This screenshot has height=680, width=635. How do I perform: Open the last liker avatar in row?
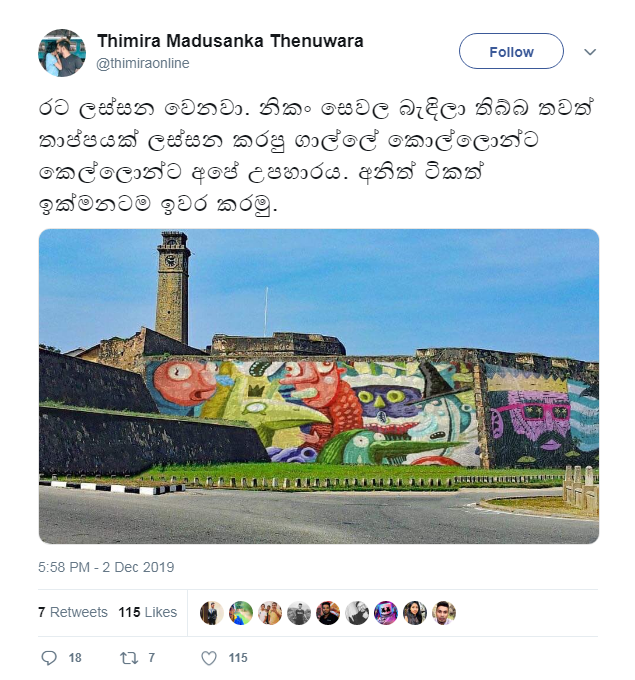444,613
